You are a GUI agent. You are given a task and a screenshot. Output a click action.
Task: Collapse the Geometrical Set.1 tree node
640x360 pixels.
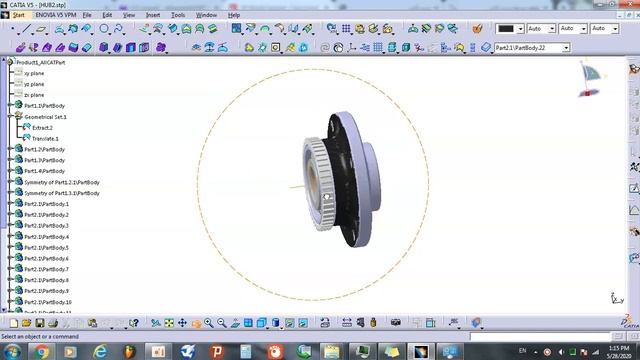[10, 116]
